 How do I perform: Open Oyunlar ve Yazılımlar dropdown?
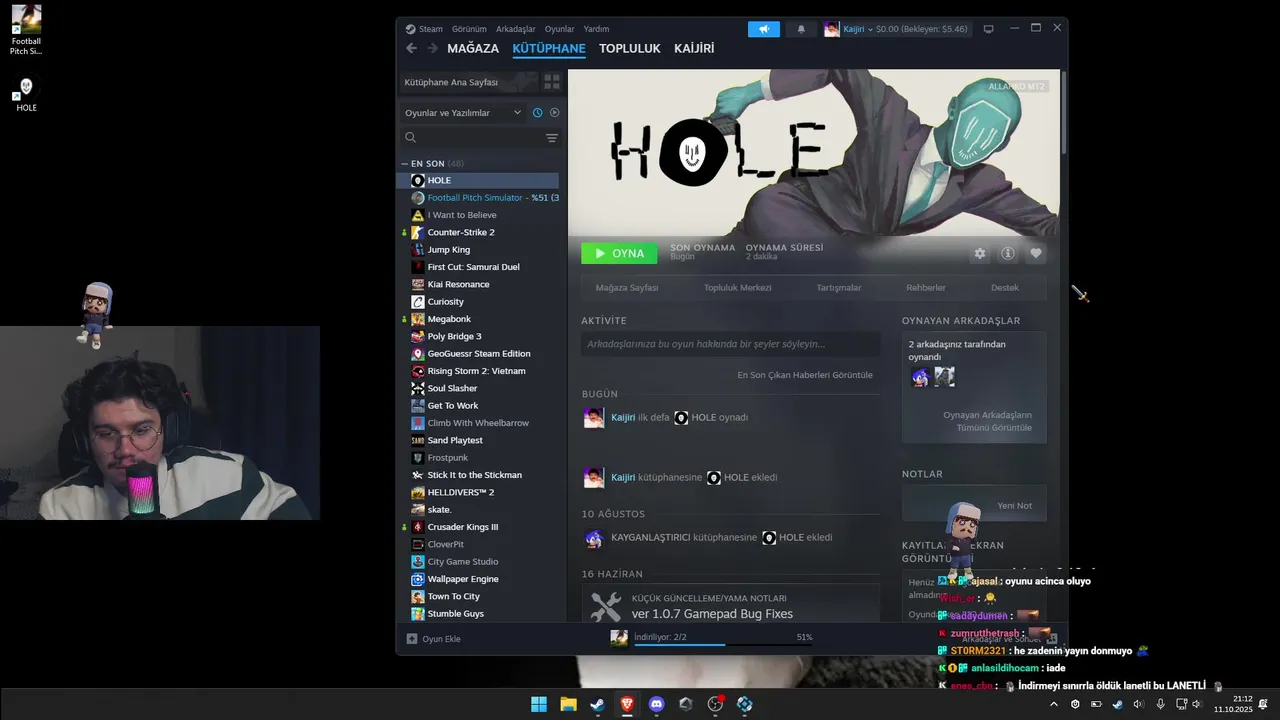pos(463,113)
